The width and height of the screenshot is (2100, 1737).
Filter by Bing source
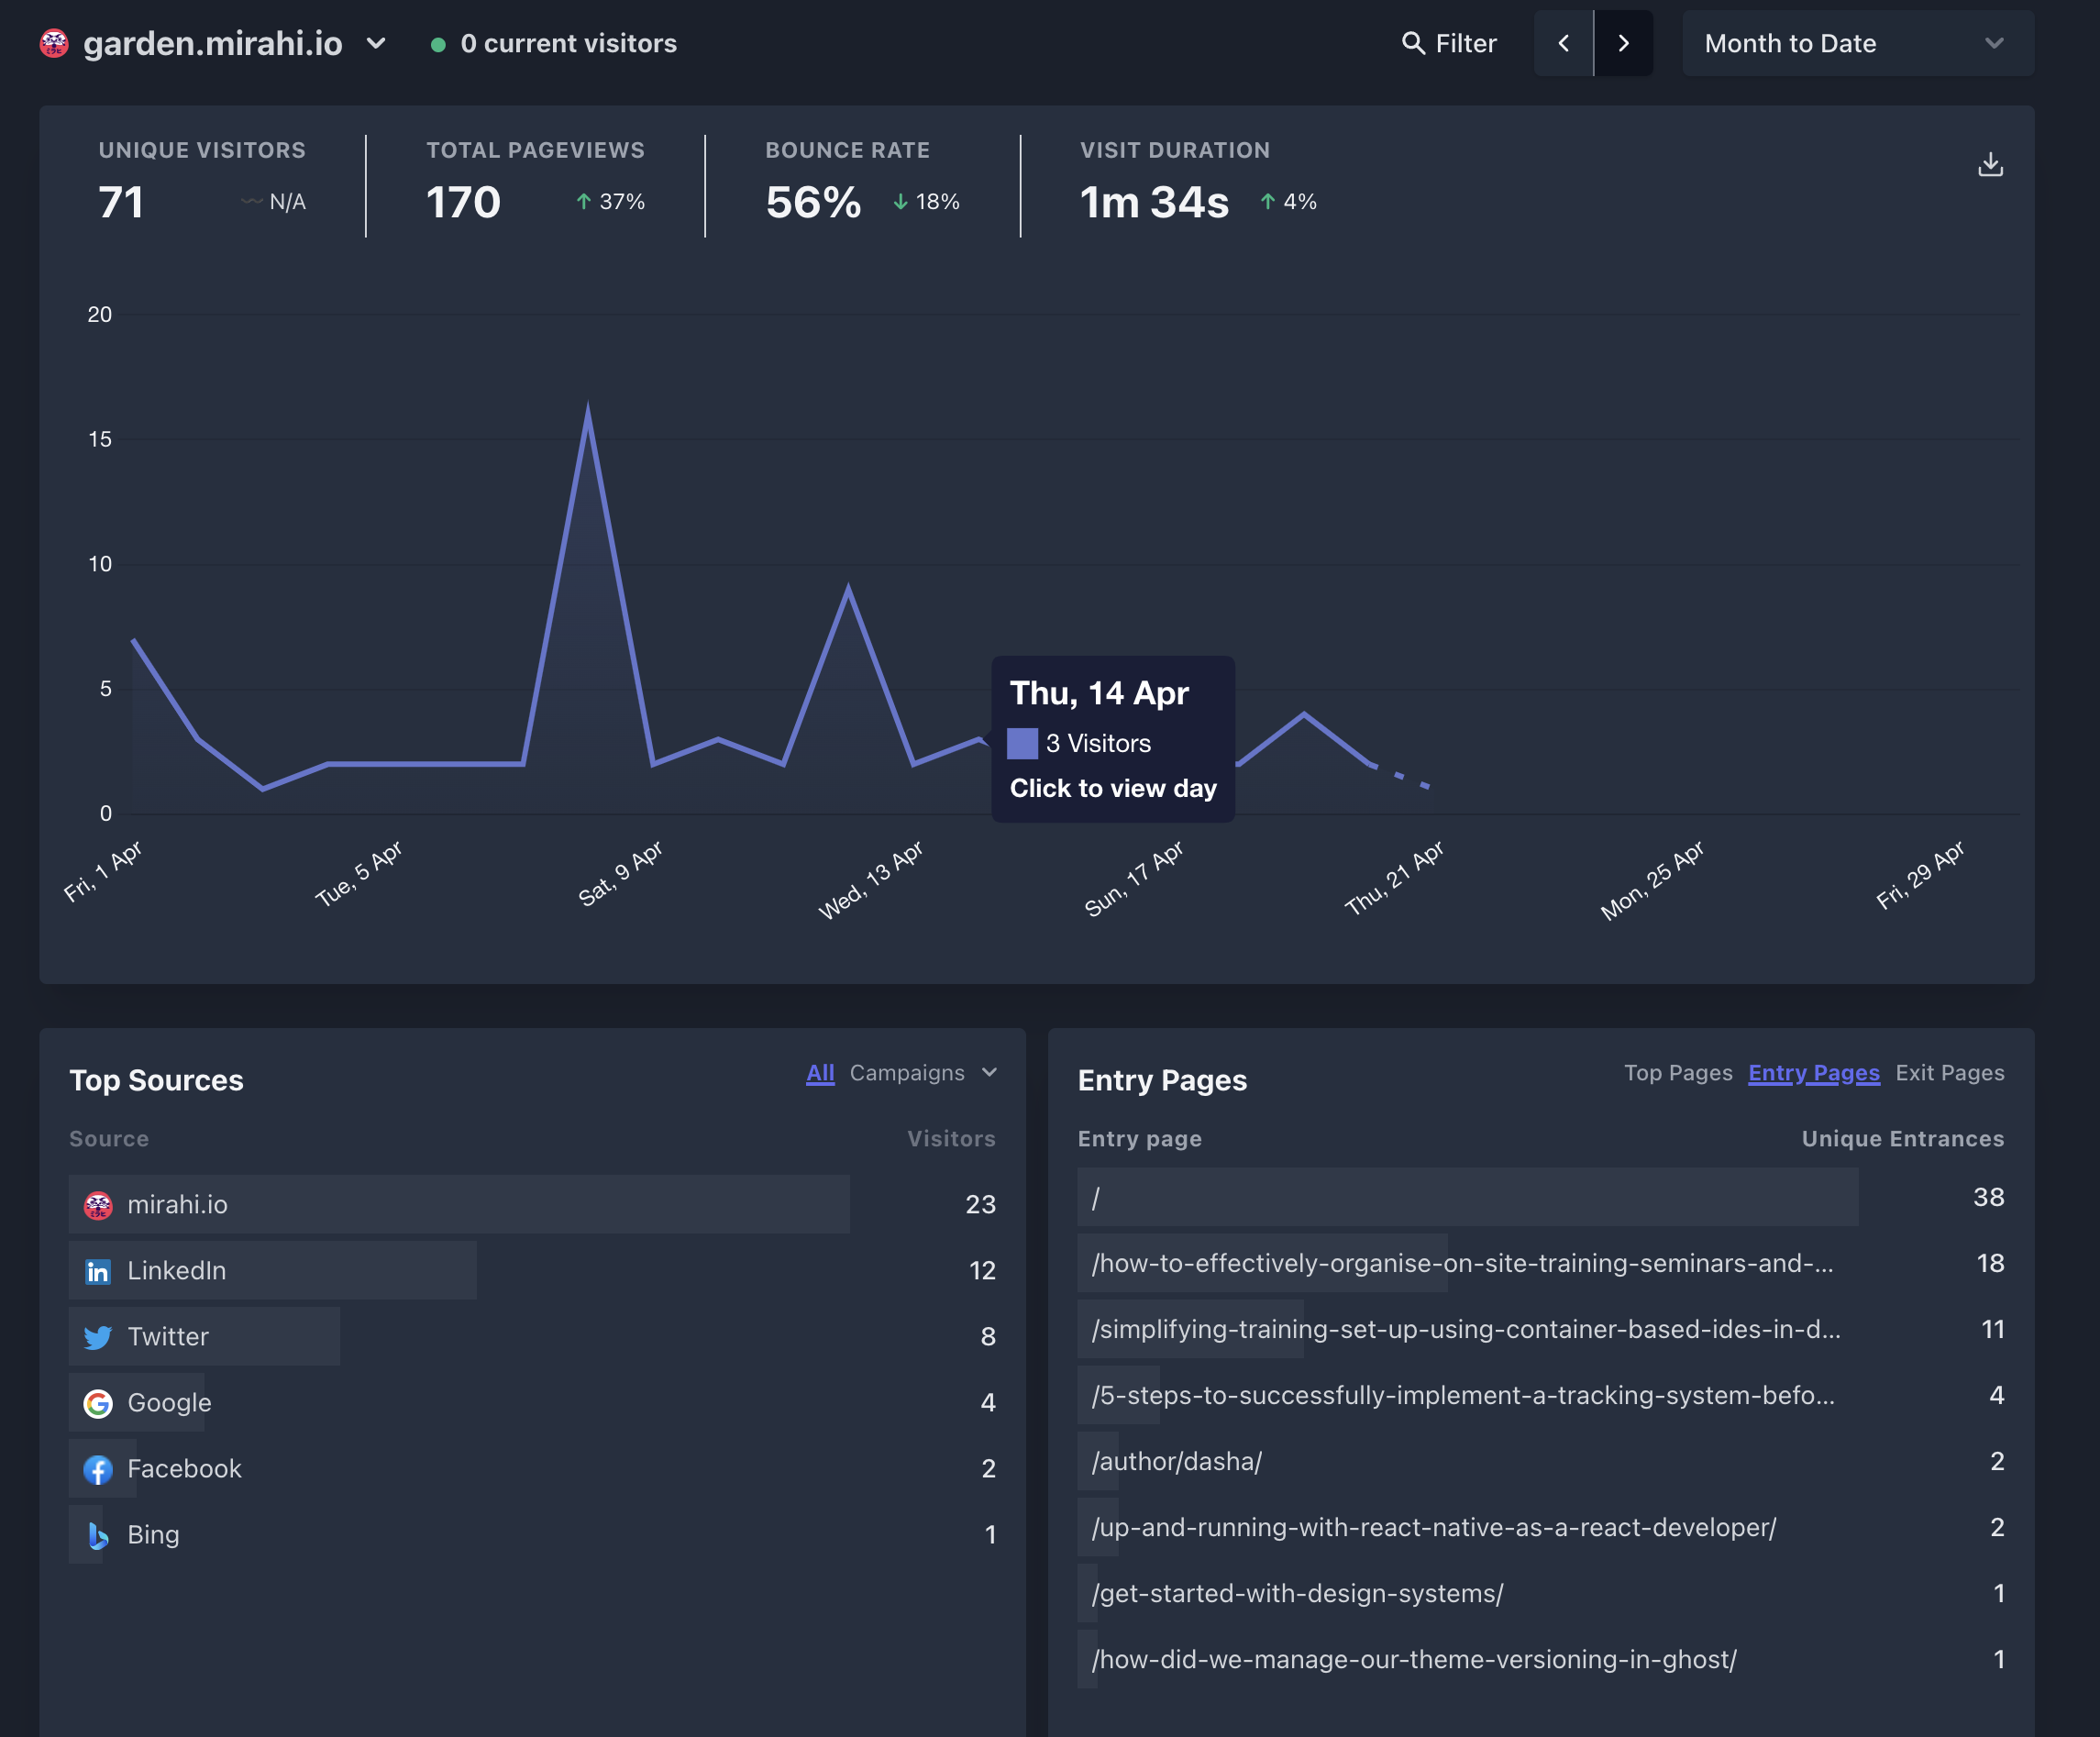click(153, 1535)
